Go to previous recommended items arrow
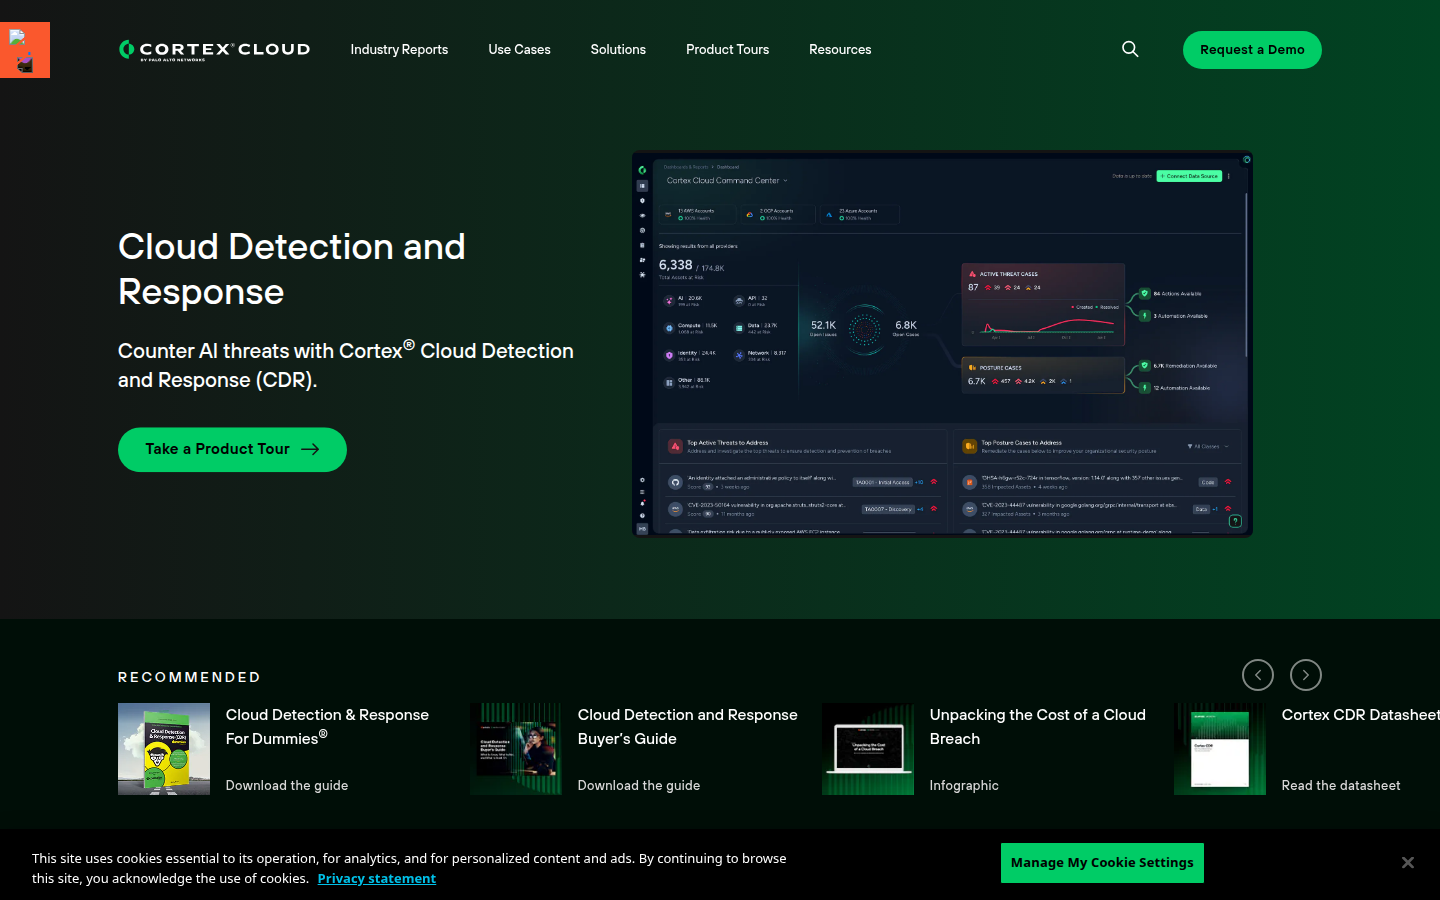 coord(1258,675)
